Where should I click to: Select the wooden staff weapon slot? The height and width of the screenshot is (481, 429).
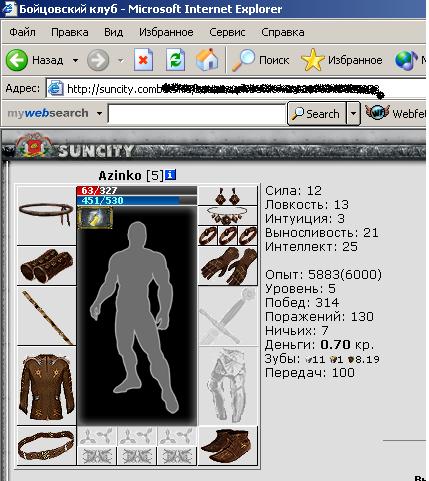(46, 316)
